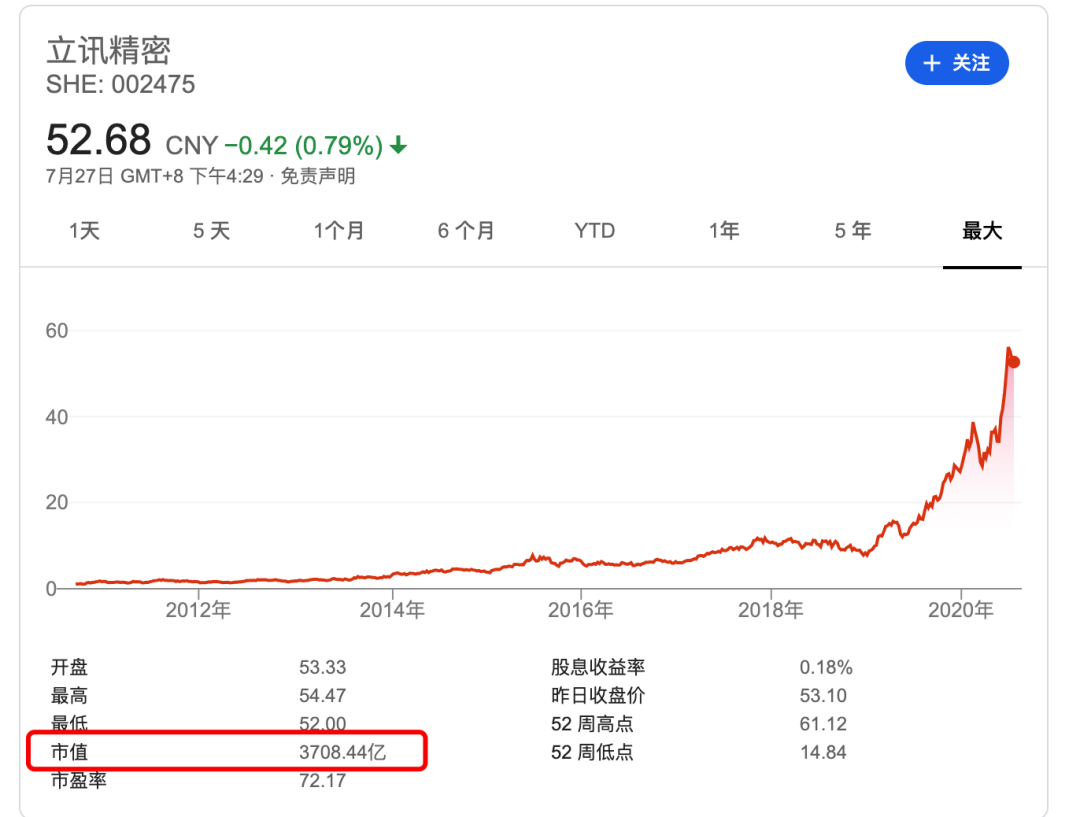Click the CNY currency label
The image size is (1080, 817).
[x=191, y=146]
